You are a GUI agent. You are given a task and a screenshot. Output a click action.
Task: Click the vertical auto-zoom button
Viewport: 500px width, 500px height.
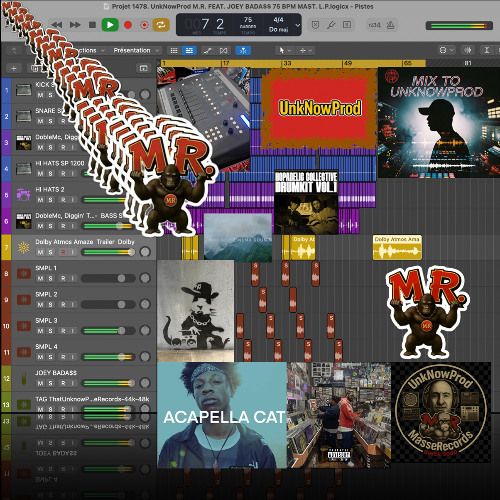487,50
